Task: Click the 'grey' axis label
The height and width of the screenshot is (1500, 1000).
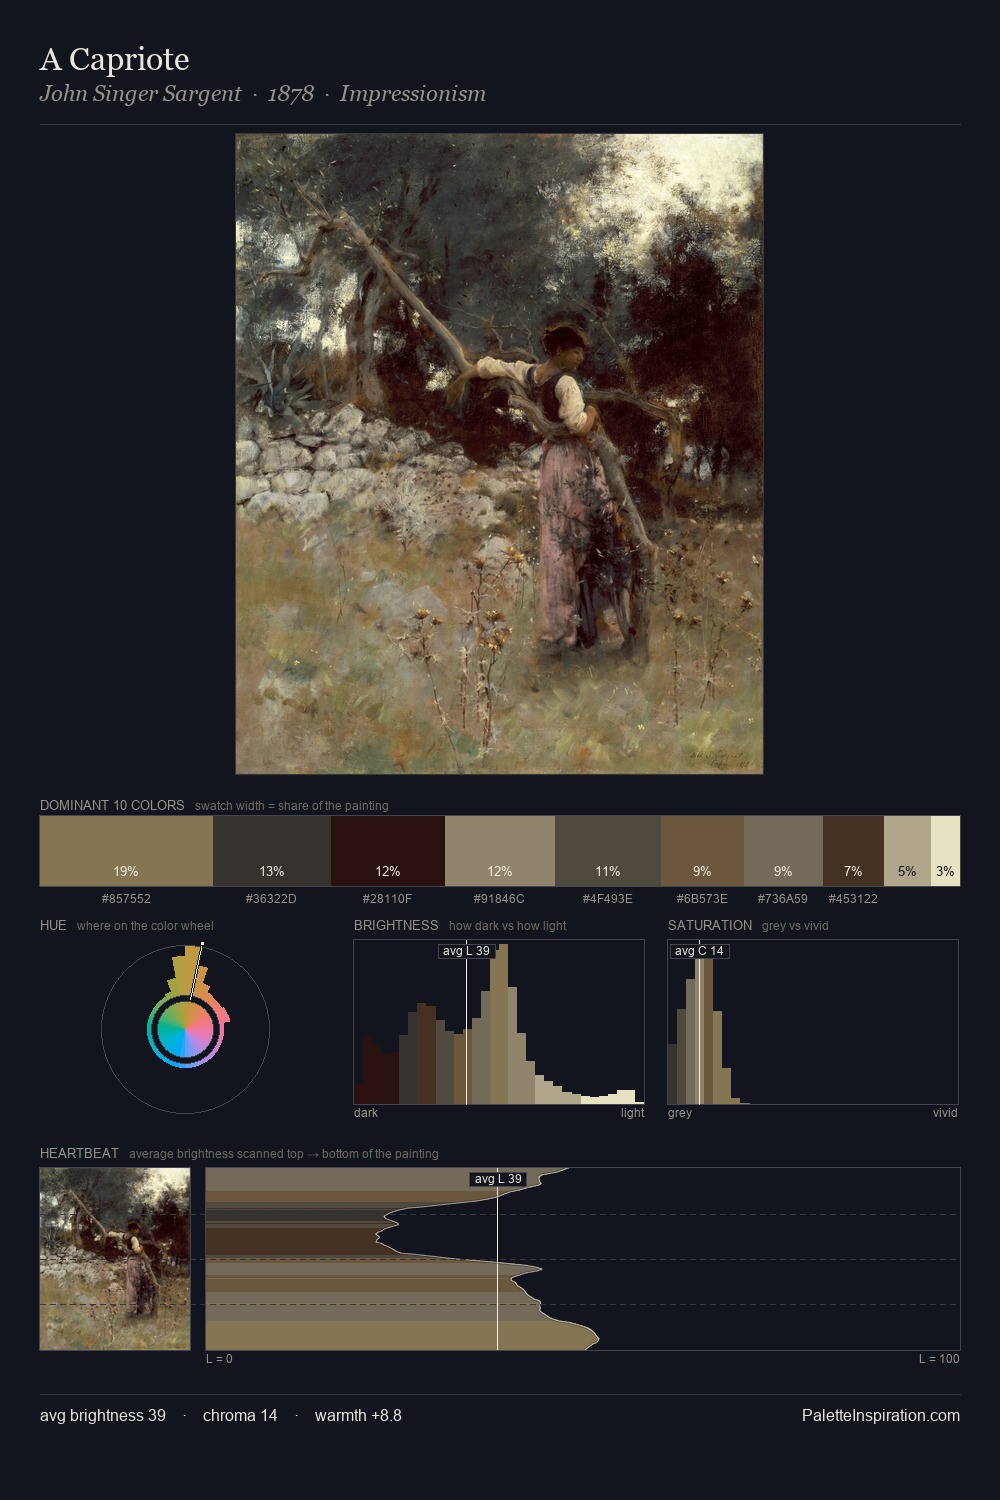Action: coord(680,1113)
